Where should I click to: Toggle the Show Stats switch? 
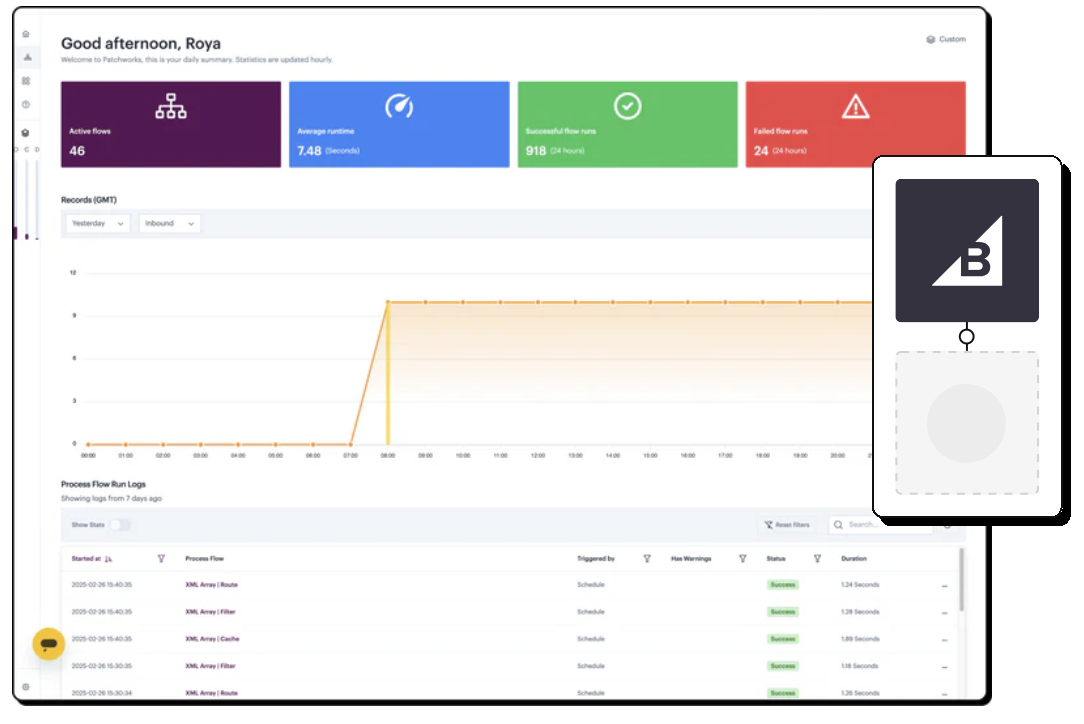(120, 525)
